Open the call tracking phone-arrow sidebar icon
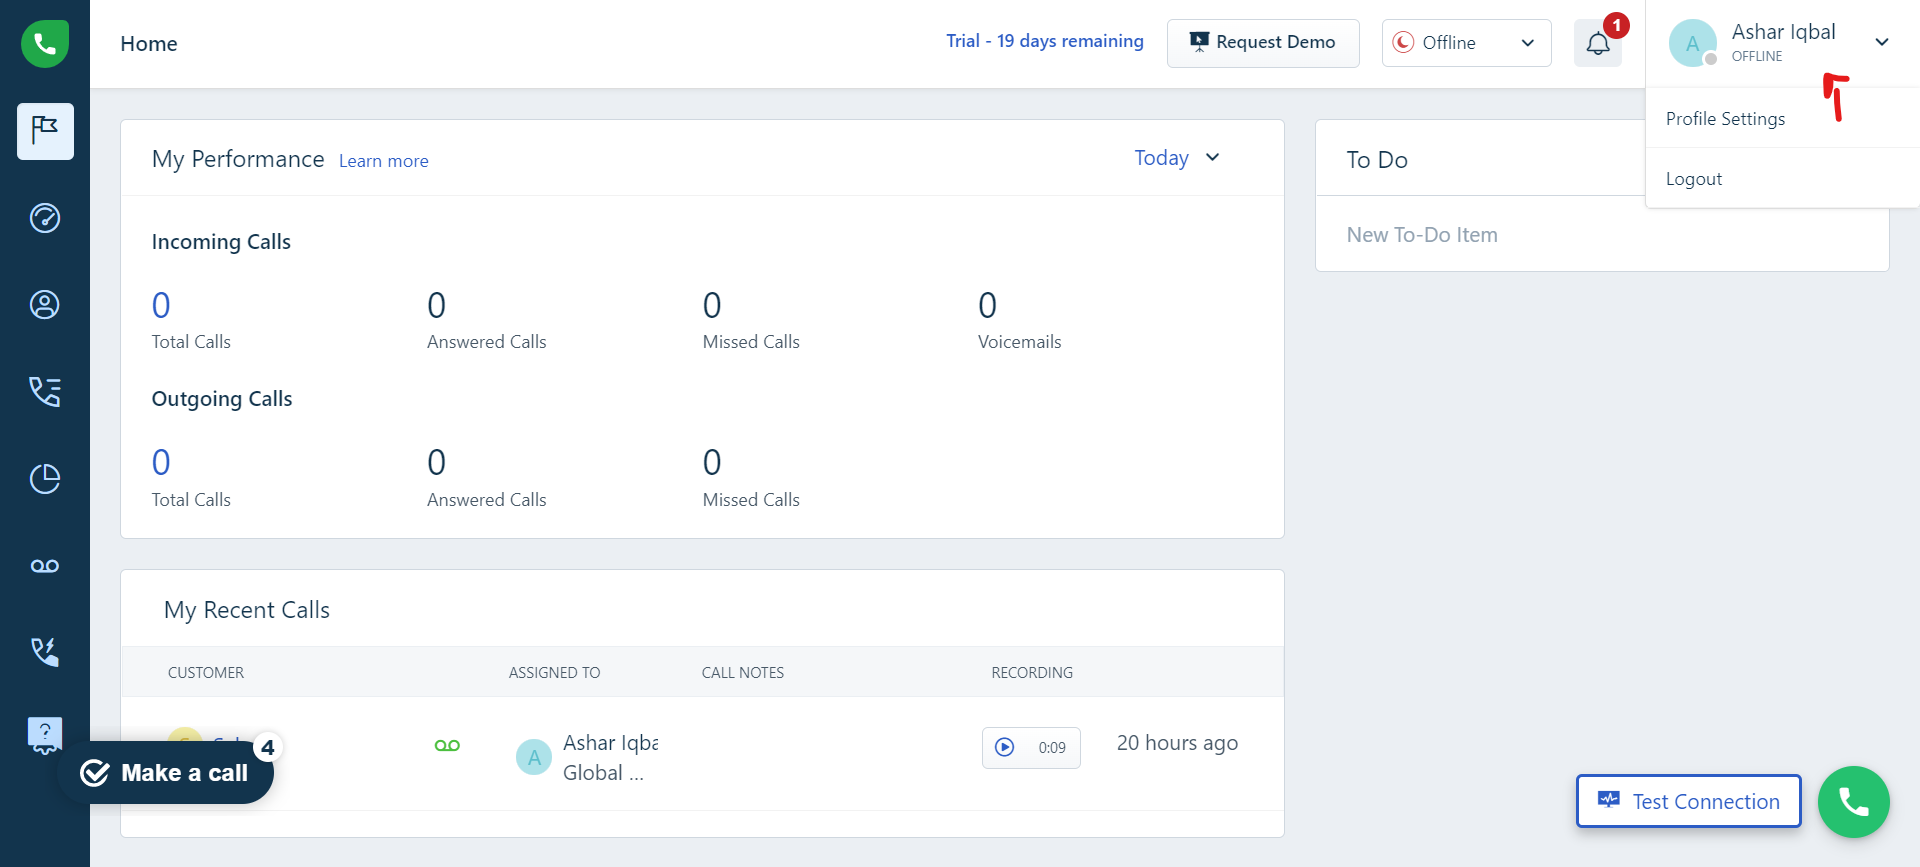Image resolution: width=1920 pixels, height=867 pixels. (x=45, y=652)
